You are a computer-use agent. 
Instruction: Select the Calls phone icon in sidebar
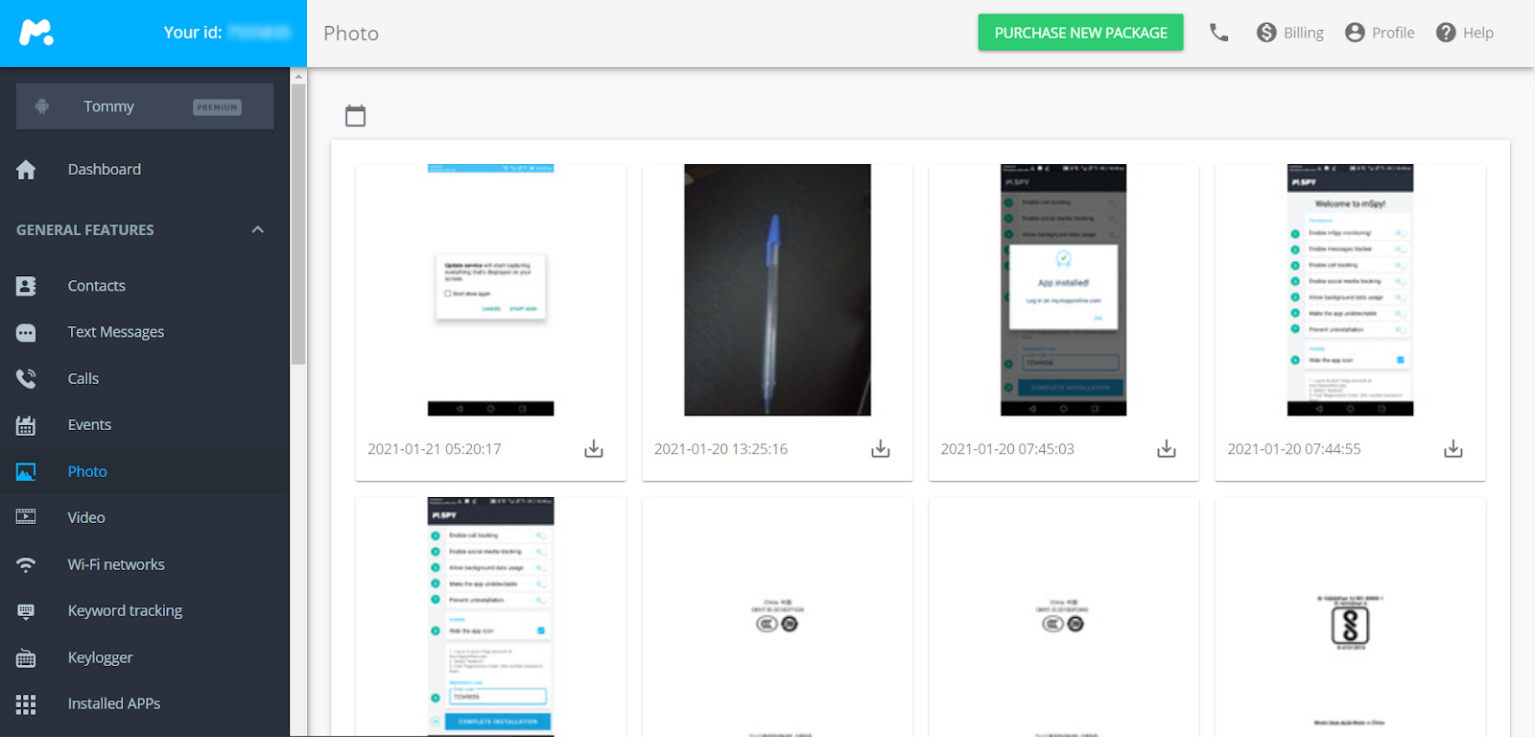(x=25, y=378)
